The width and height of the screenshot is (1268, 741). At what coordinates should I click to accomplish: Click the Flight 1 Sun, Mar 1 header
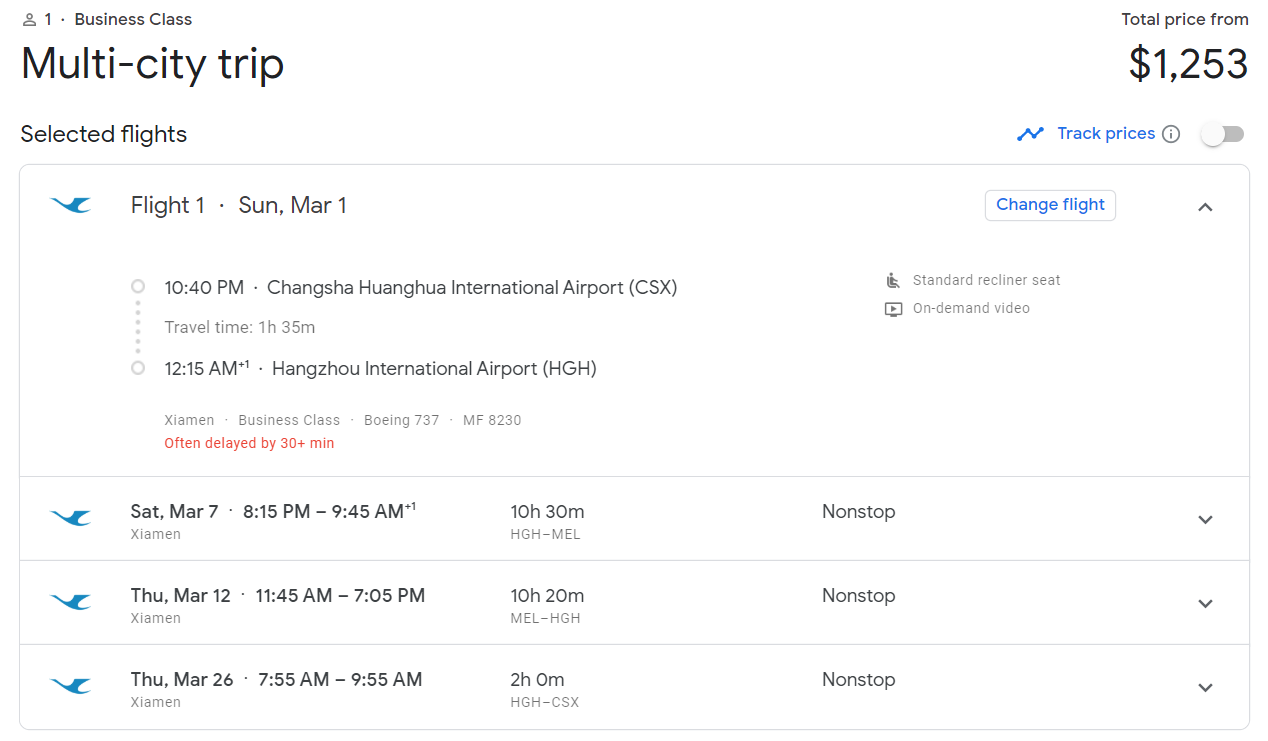coord(239,206)
